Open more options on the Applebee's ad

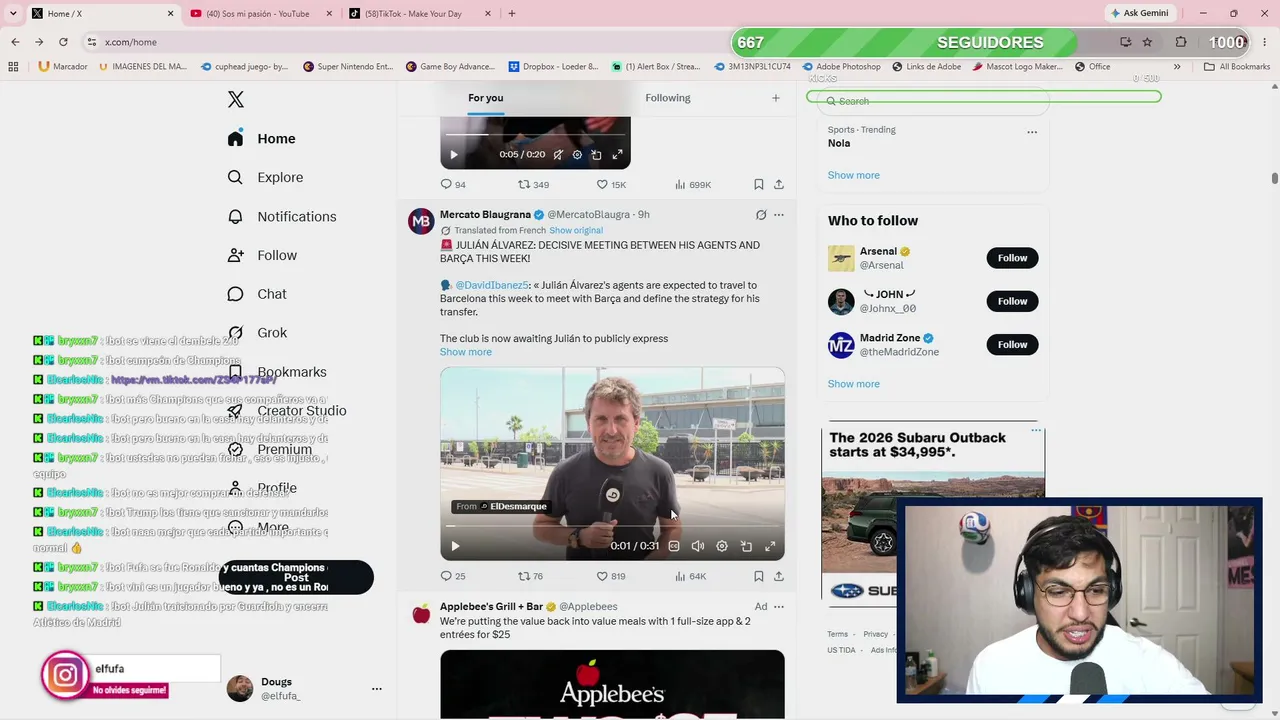779,607
